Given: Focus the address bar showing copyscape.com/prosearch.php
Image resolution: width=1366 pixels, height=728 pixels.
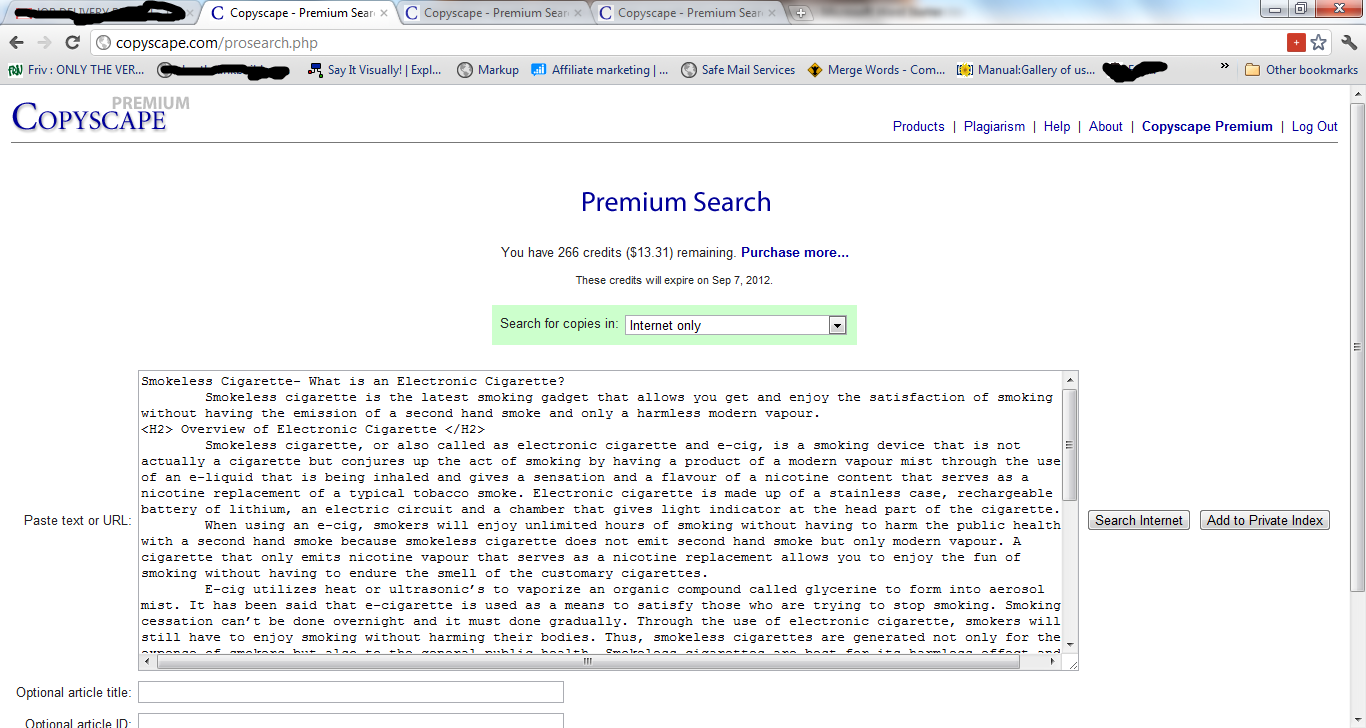Looking at the screenshot, I should (x=690, y=43).
